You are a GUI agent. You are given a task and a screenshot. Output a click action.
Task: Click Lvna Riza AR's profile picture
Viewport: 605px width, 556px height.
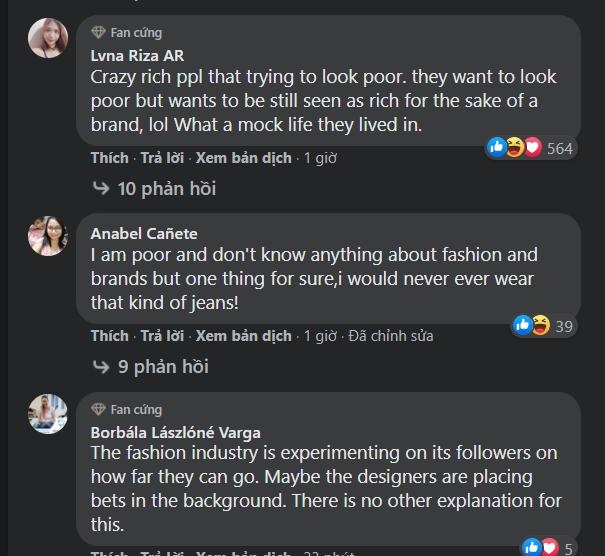point(48,38)
